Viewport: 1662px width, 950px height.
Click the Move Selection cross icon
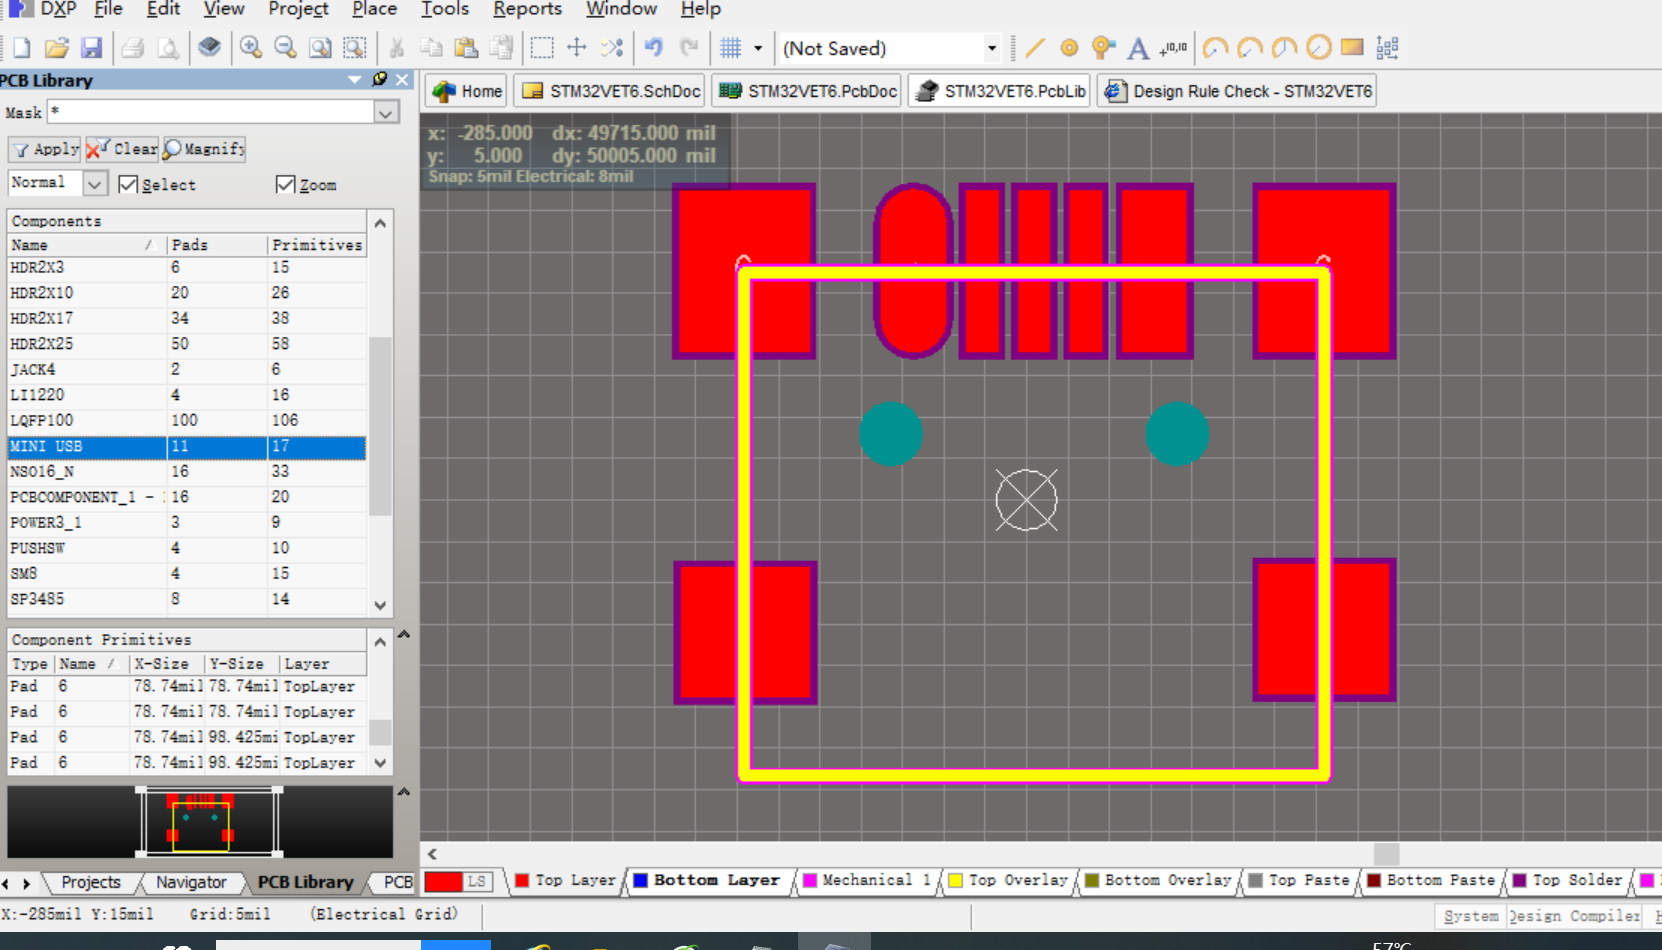[577, 48]
